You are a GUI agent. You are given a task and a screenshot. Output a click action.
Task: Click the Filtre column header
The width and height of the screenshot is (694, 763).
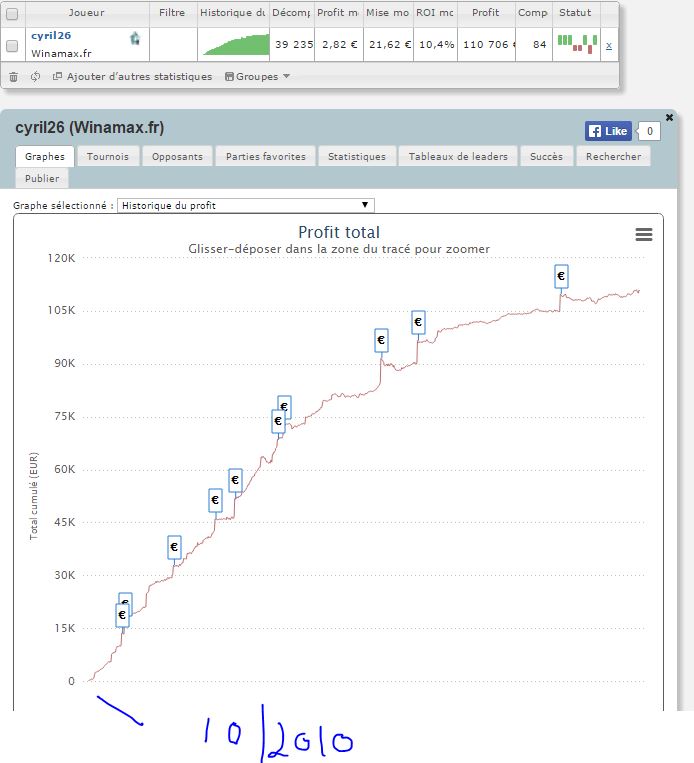click(x=172, y=13)
